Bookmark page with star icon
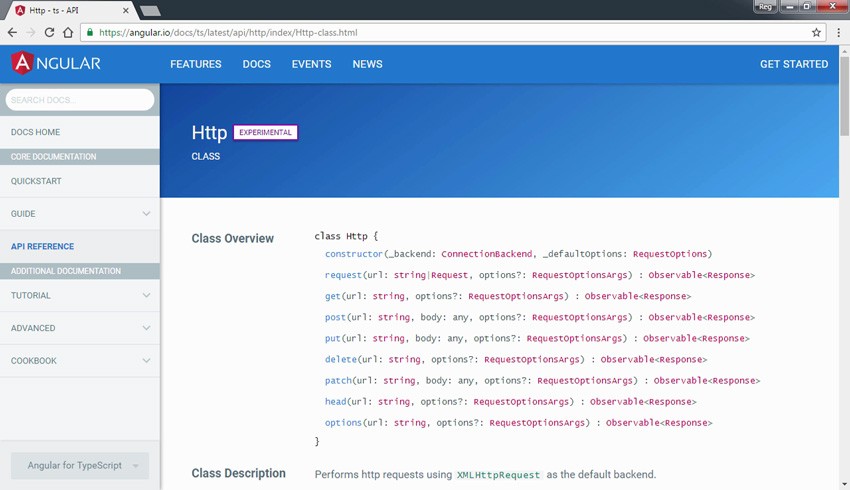Image resolution: width=850 pixels, height=490 pixels. click(816, 33)
